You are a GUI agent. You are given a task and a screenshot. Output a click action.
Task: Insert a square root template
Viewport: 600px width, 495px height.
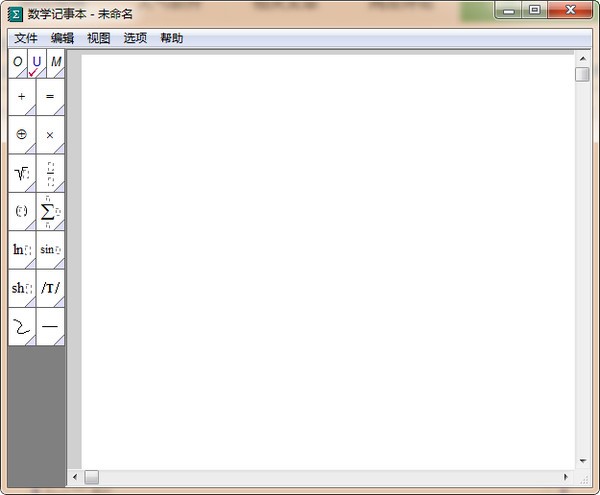(x=22, y=173)
